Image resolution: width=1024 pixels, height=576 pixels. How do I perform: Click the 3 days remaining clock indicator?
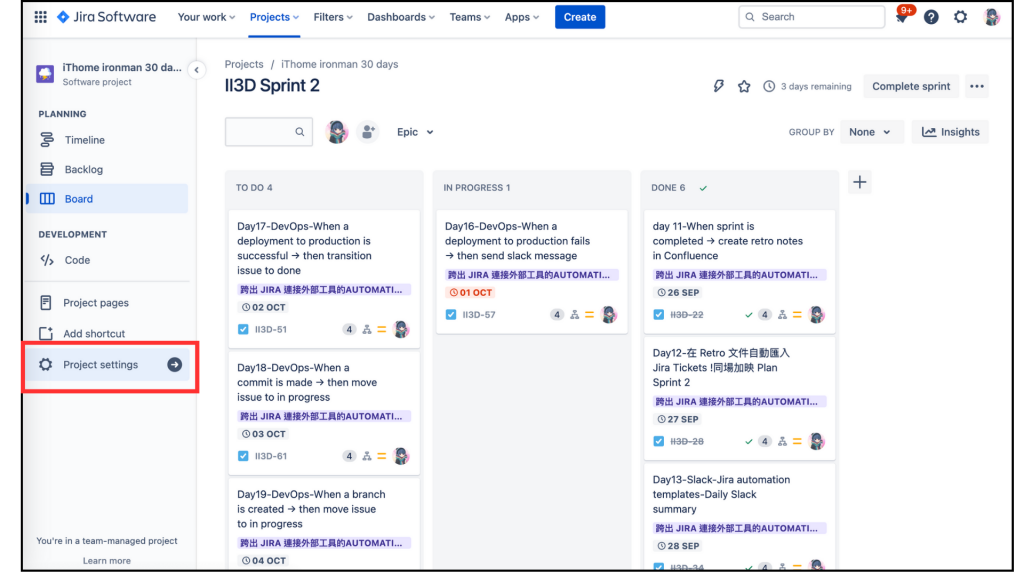pos(807,86)
